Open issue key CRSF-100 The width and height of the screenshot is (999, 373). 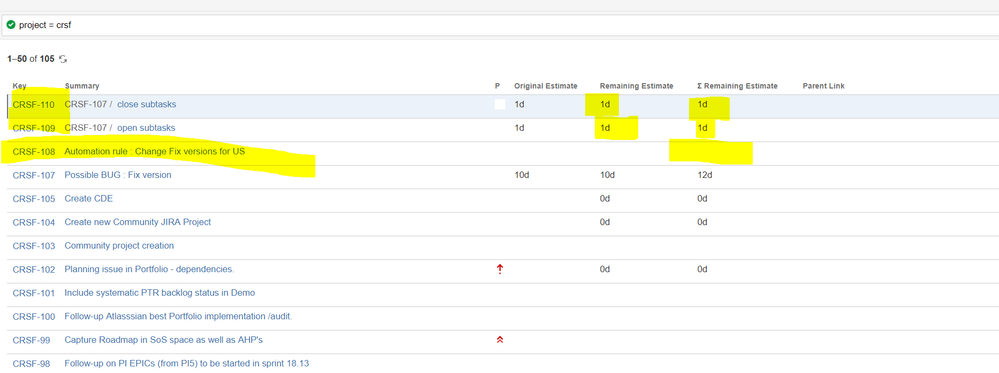coord(33,316)
